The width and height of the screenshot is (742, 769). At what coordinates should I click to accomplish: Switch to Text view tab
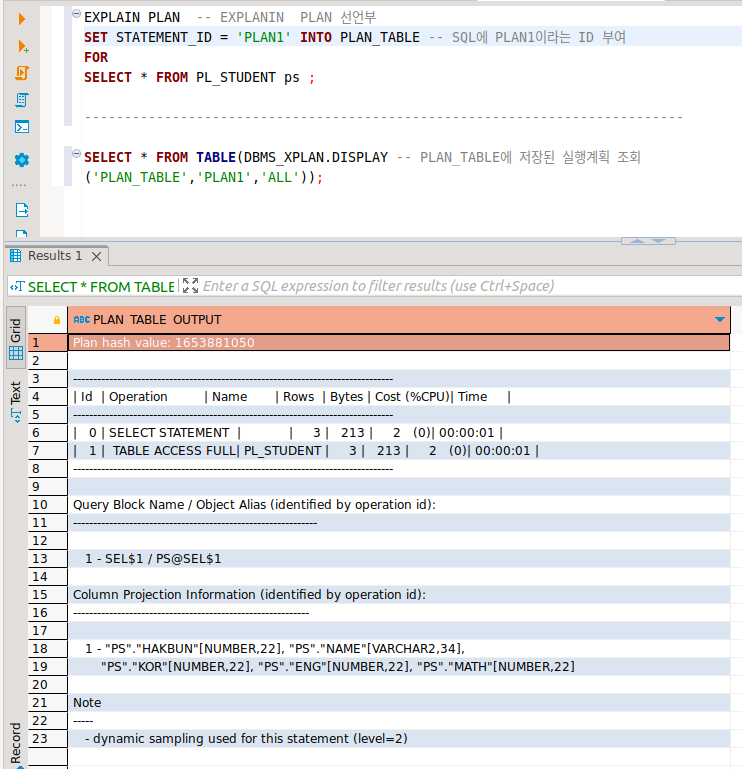click(16, 402)
